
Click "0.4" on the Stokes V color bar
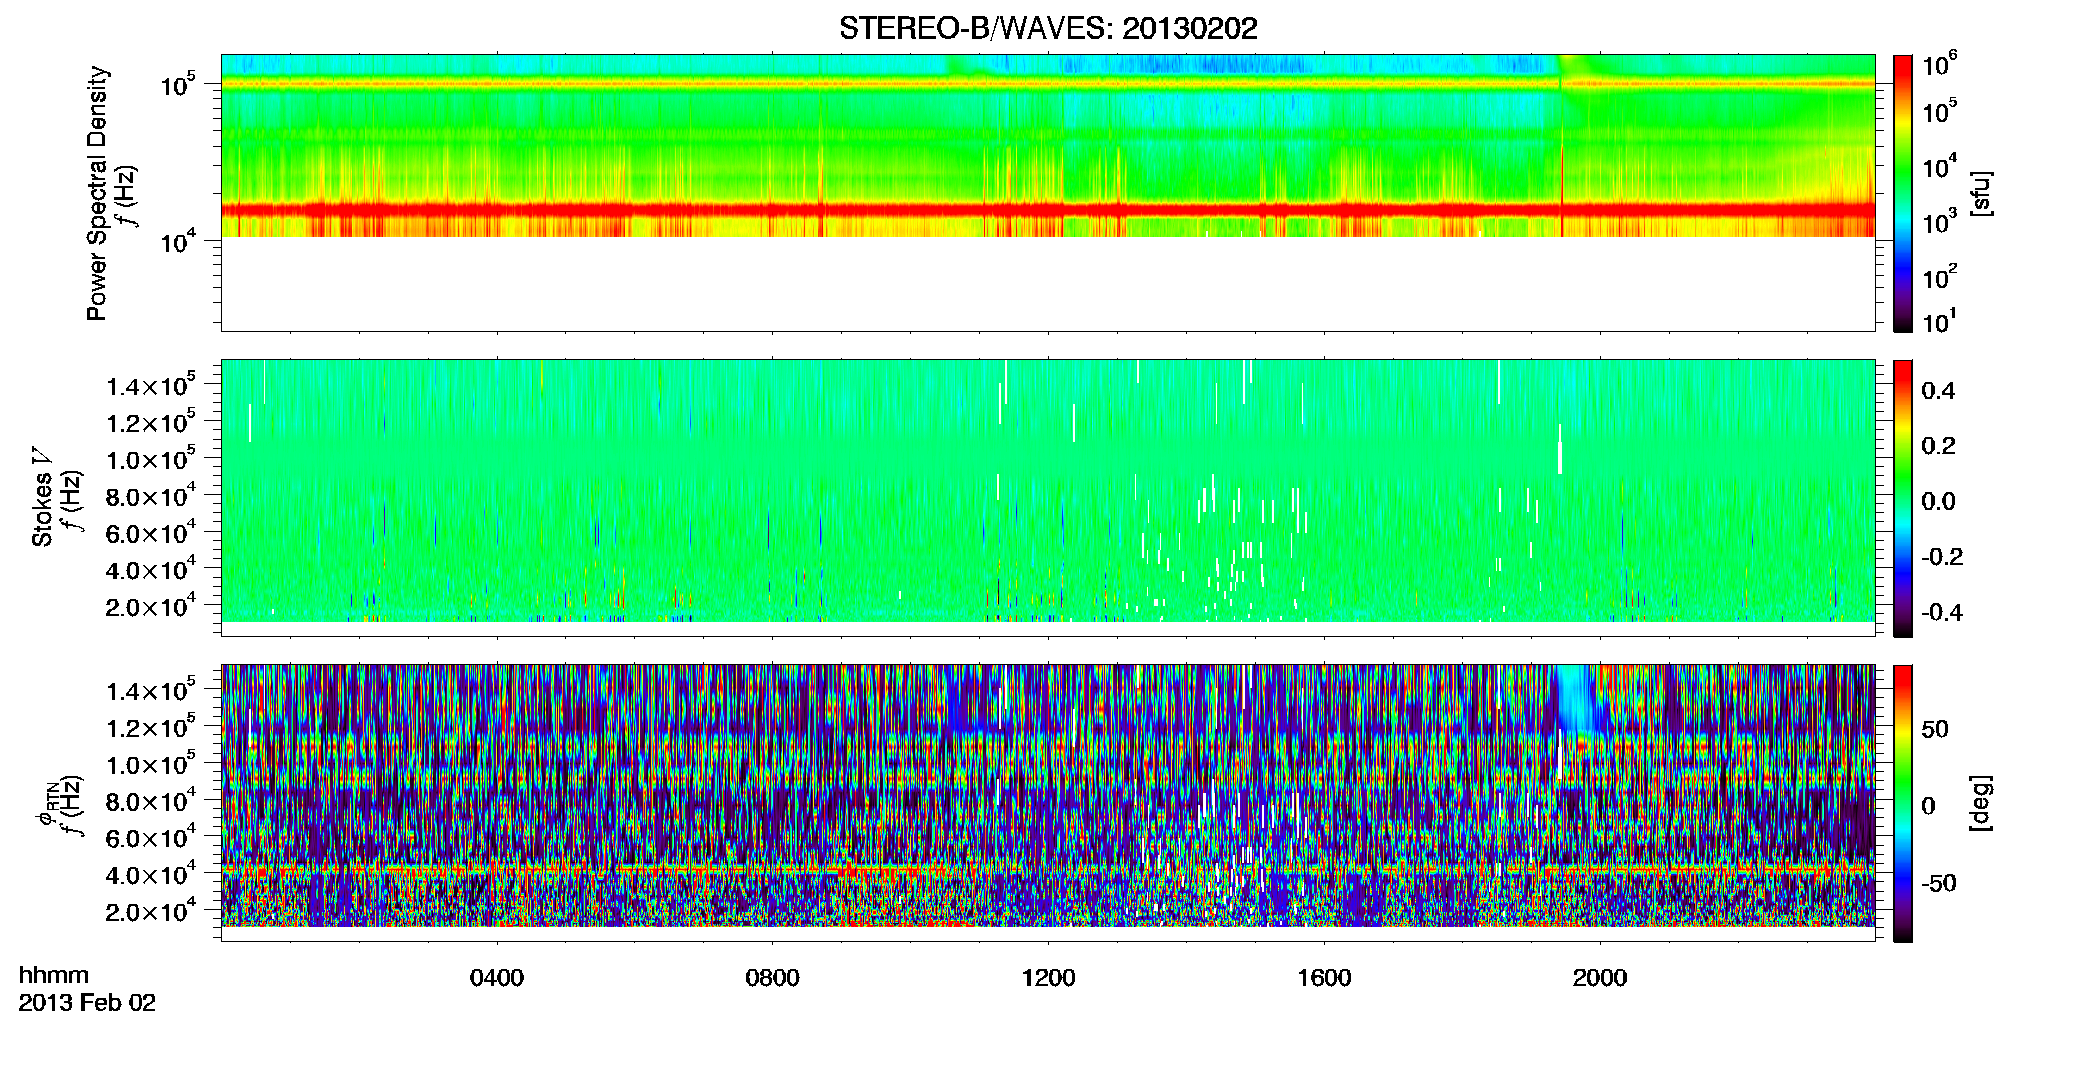point(1938,391)
